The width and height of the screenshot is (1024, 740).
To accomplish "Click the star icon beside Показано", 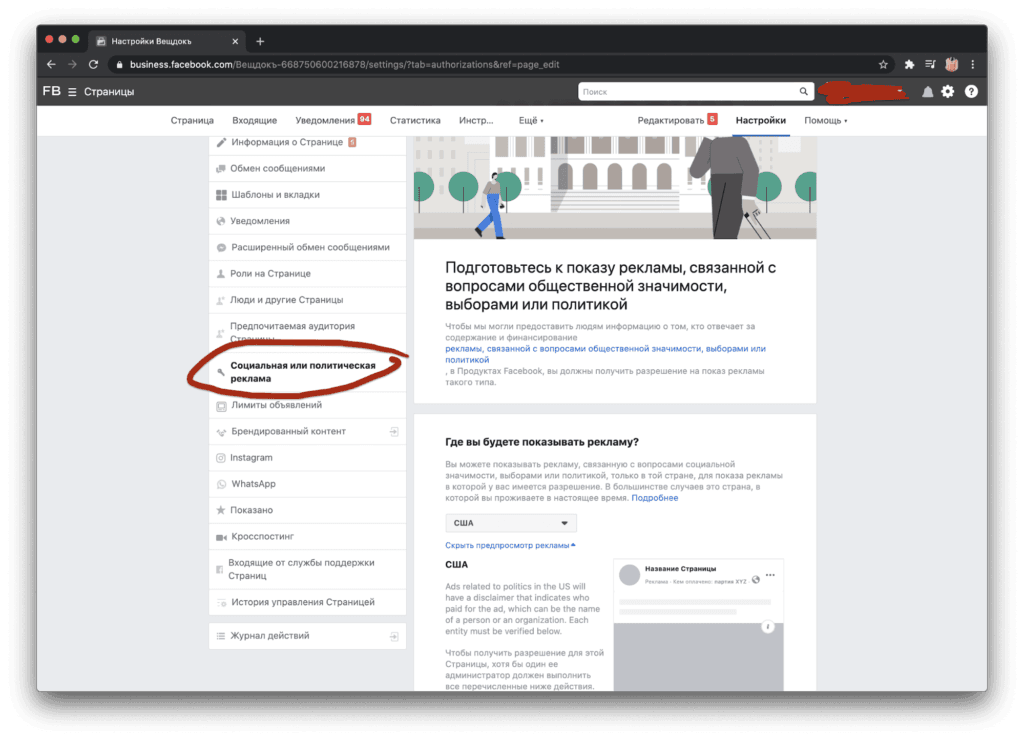I will pos(221,510).
